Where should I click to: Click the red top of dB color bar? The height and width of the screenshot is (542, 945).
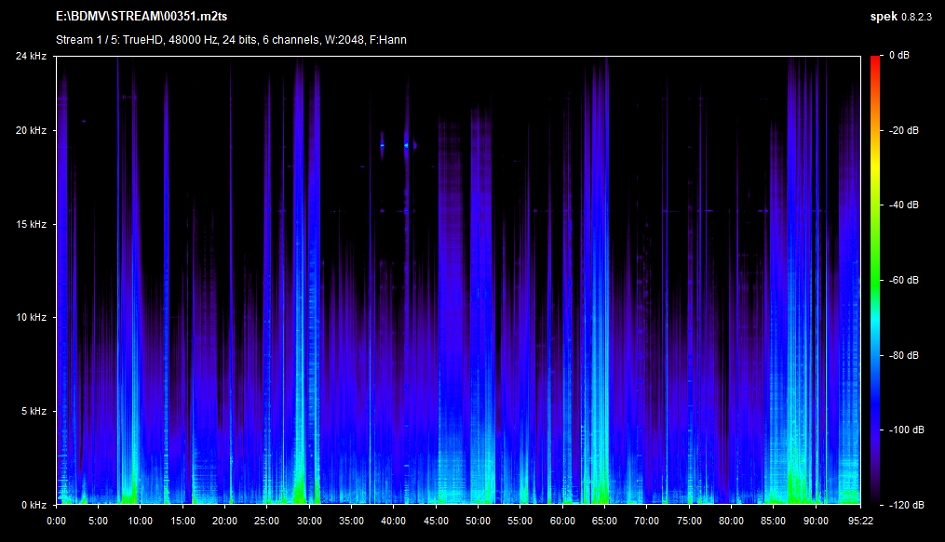(874, 62)
